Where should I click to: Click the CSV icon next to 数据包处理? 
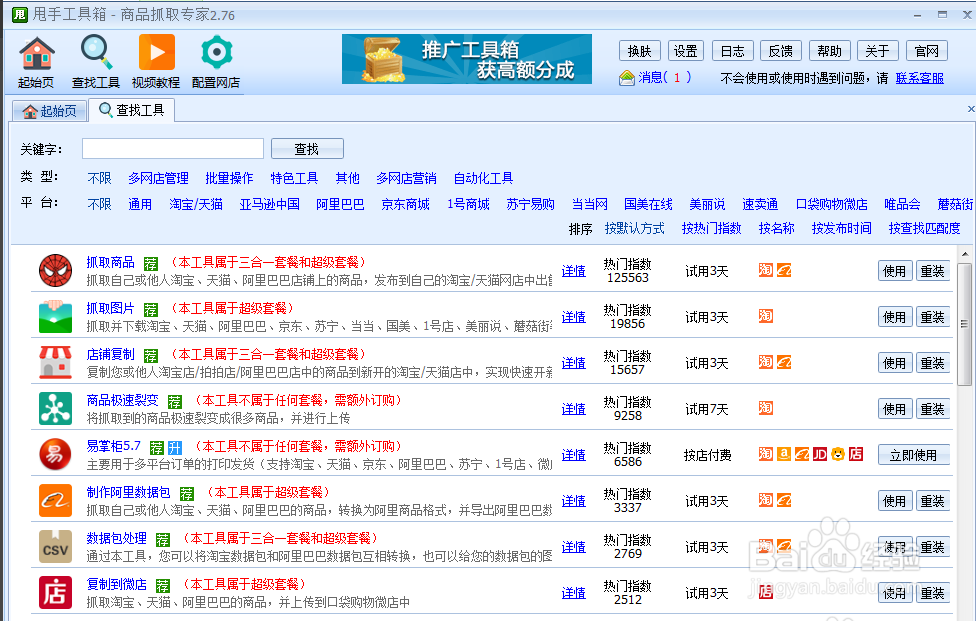tap(55, 546)
